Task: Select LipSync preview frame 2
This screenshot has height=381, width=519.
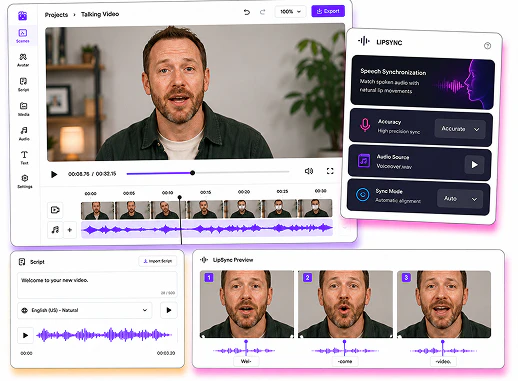Action: tap(345, 304)
